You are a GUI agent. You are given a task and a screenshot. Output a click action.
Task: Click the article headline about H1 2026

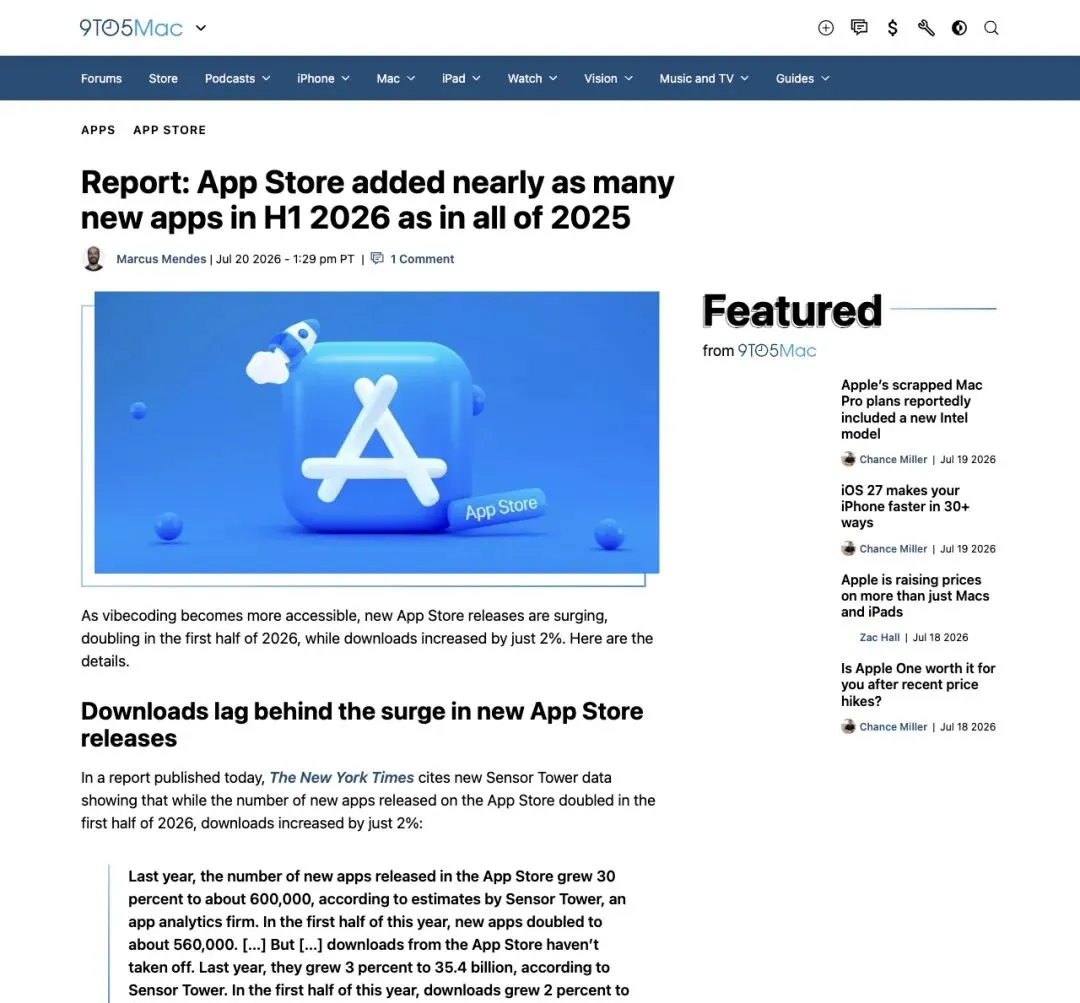377,200
